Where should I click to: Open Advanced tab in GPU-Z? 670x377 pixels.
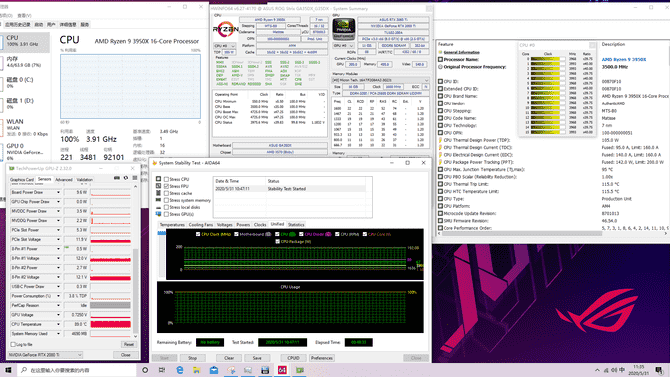pos(64,180)
